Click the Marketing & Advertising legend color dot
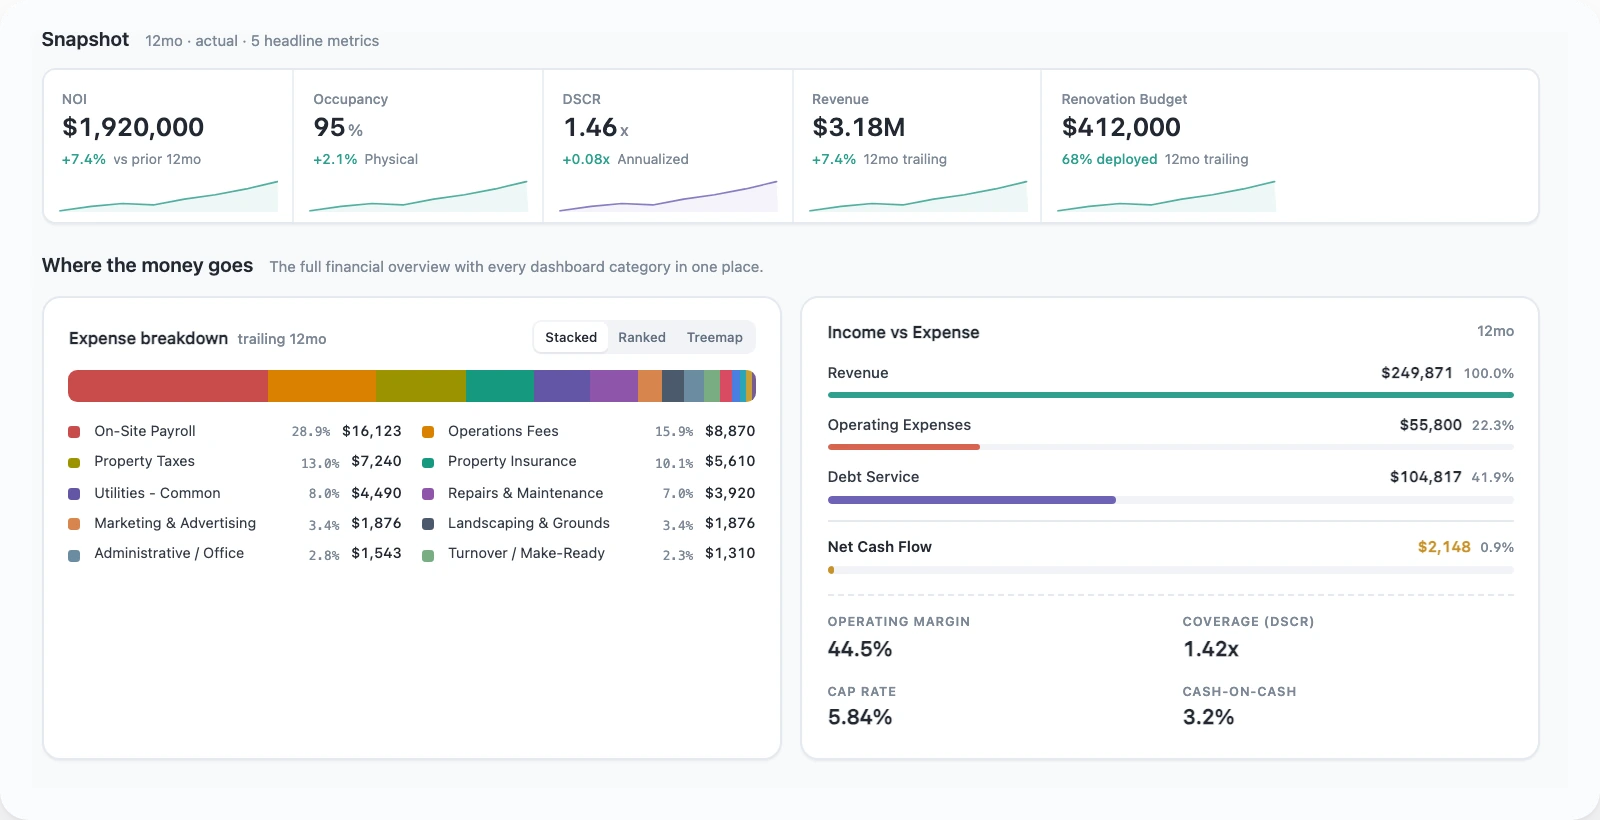The height and width of the screenshot is (820, 1600). click(x=74, y=524)
